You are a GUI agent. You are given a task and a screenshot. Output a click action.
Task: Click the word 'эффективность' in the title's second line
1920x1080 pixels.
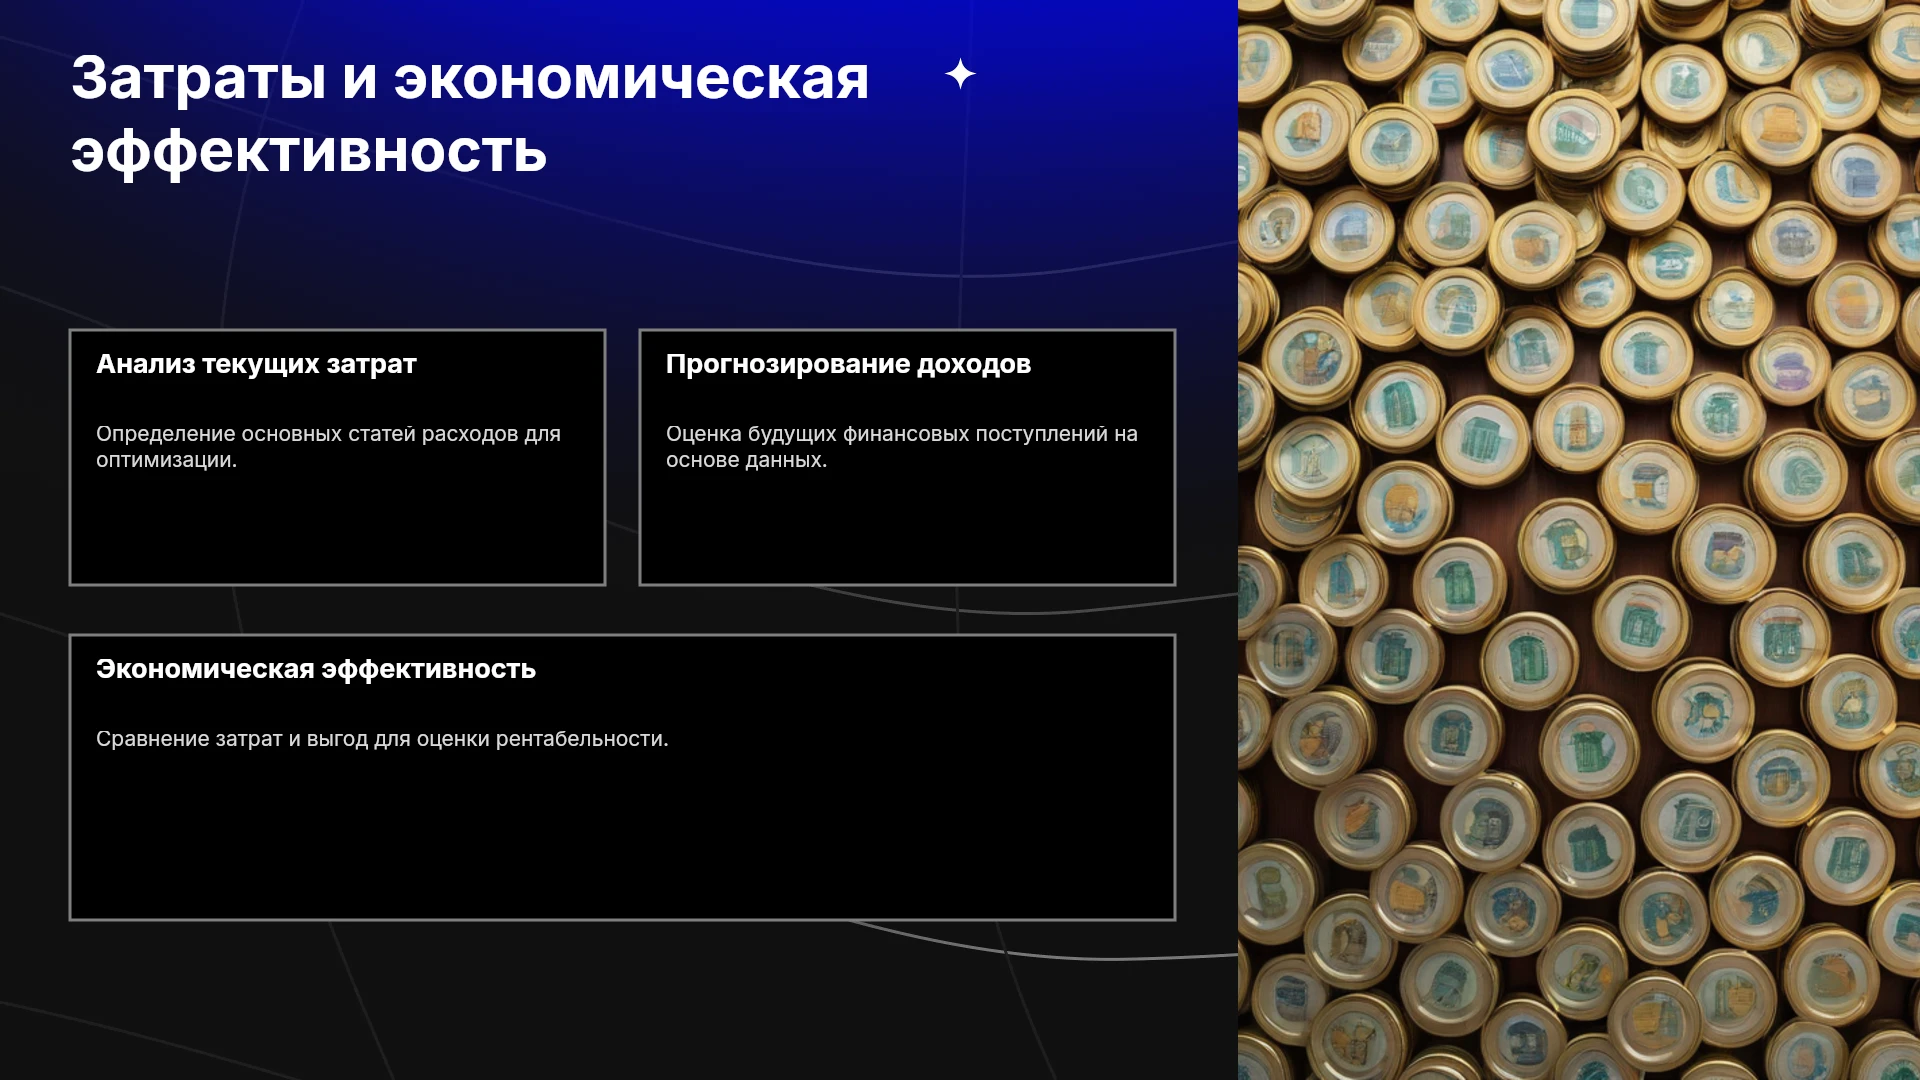(309, 152)
